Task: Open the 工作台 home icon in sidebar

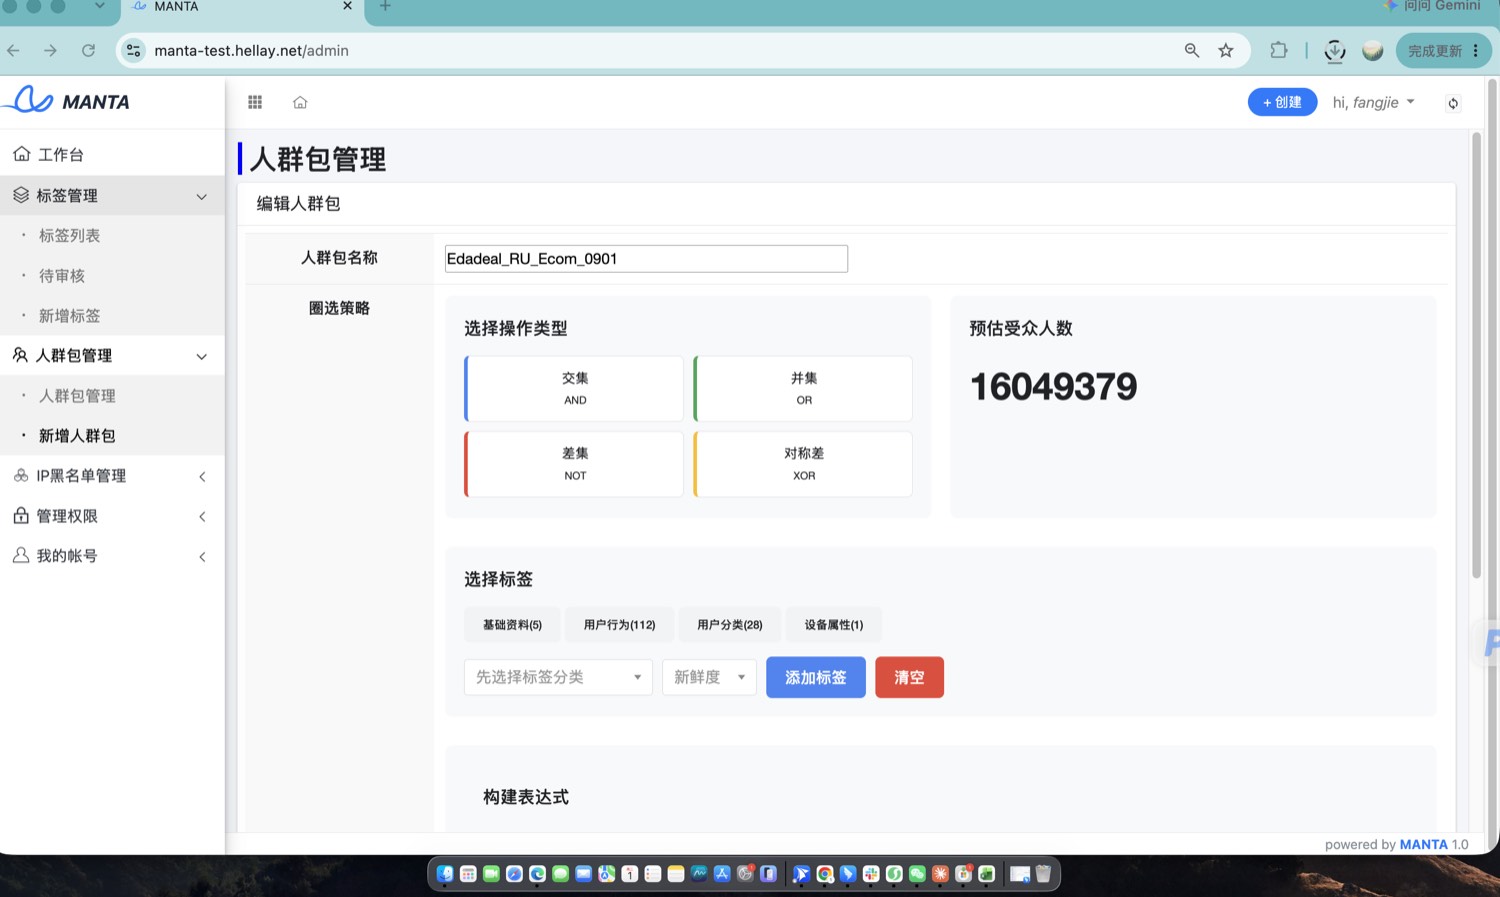Action: coord(21,154)
